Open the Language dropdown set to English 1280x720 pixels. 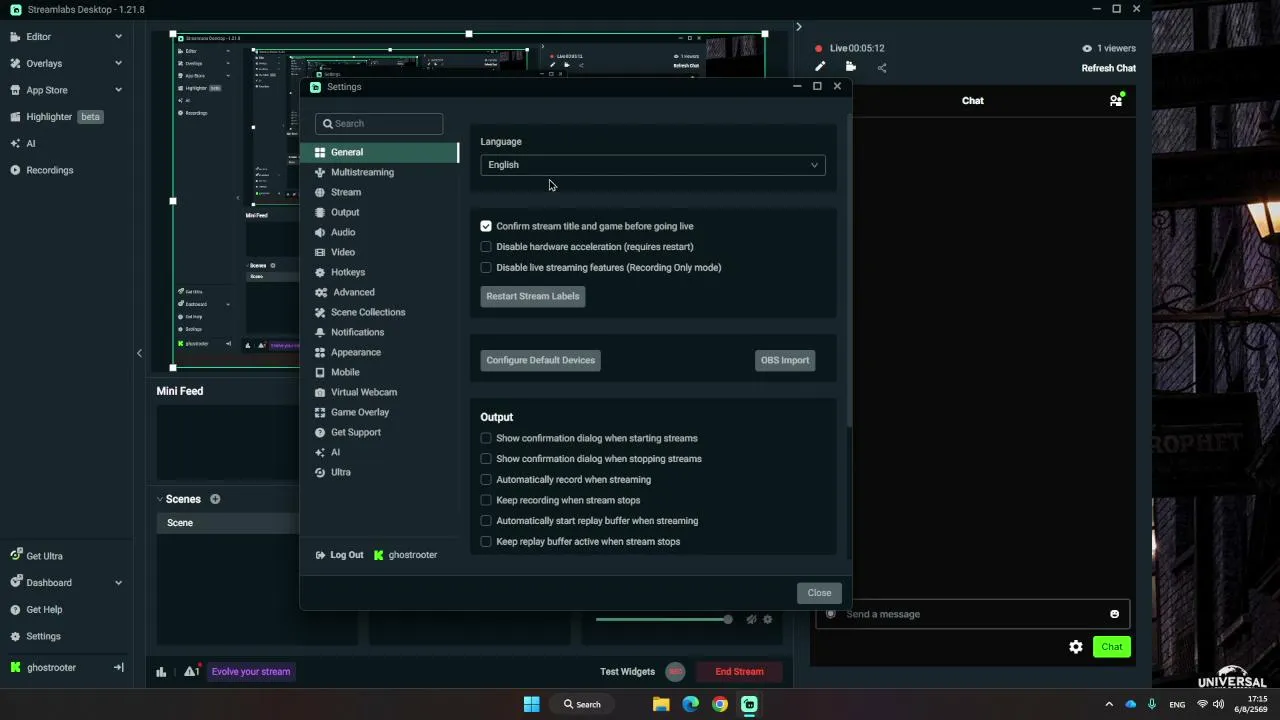[653, 165]
